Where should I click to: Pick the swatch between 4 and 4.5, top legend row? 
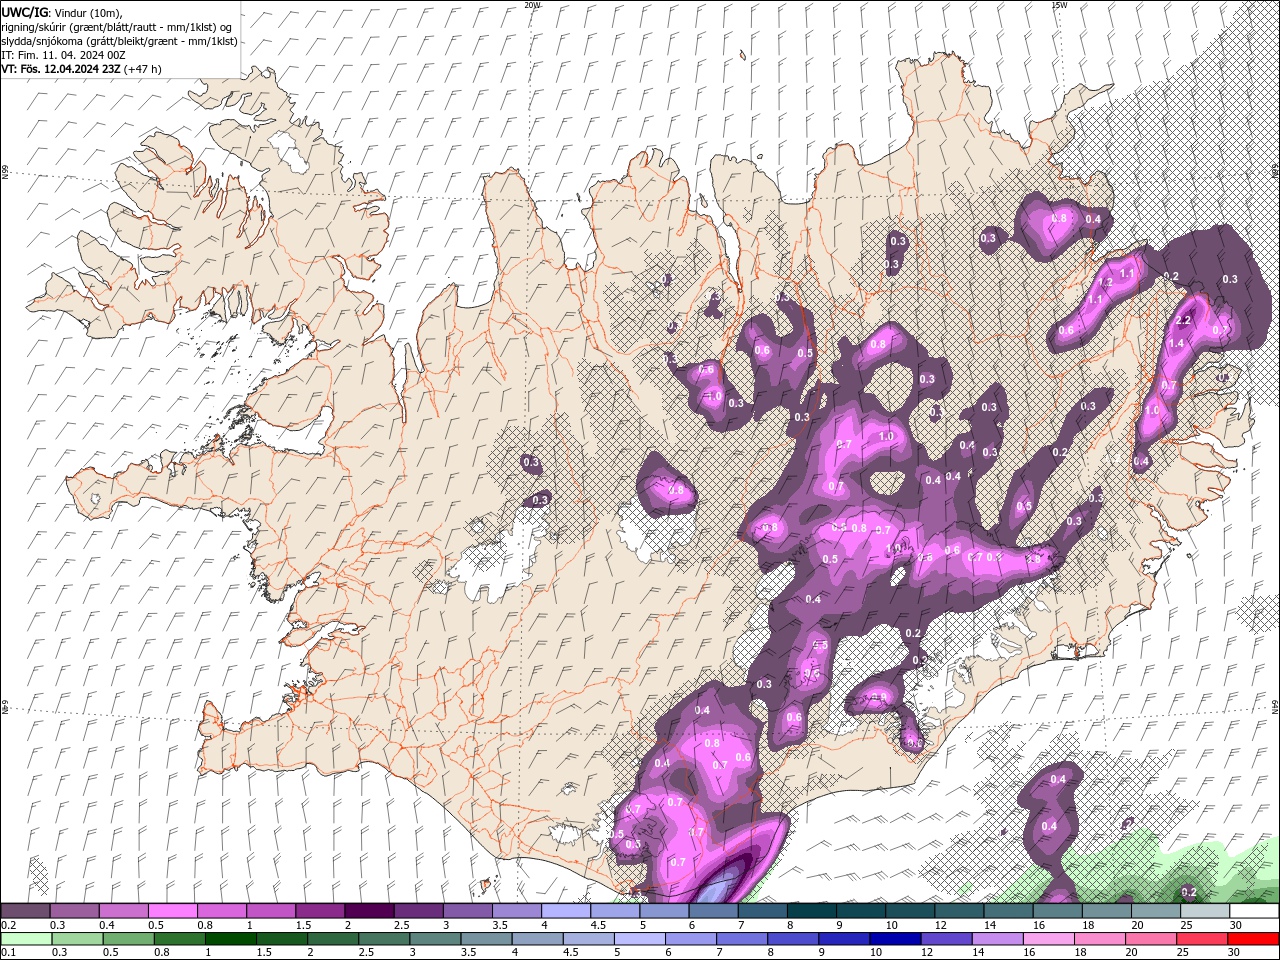point(565,911)
